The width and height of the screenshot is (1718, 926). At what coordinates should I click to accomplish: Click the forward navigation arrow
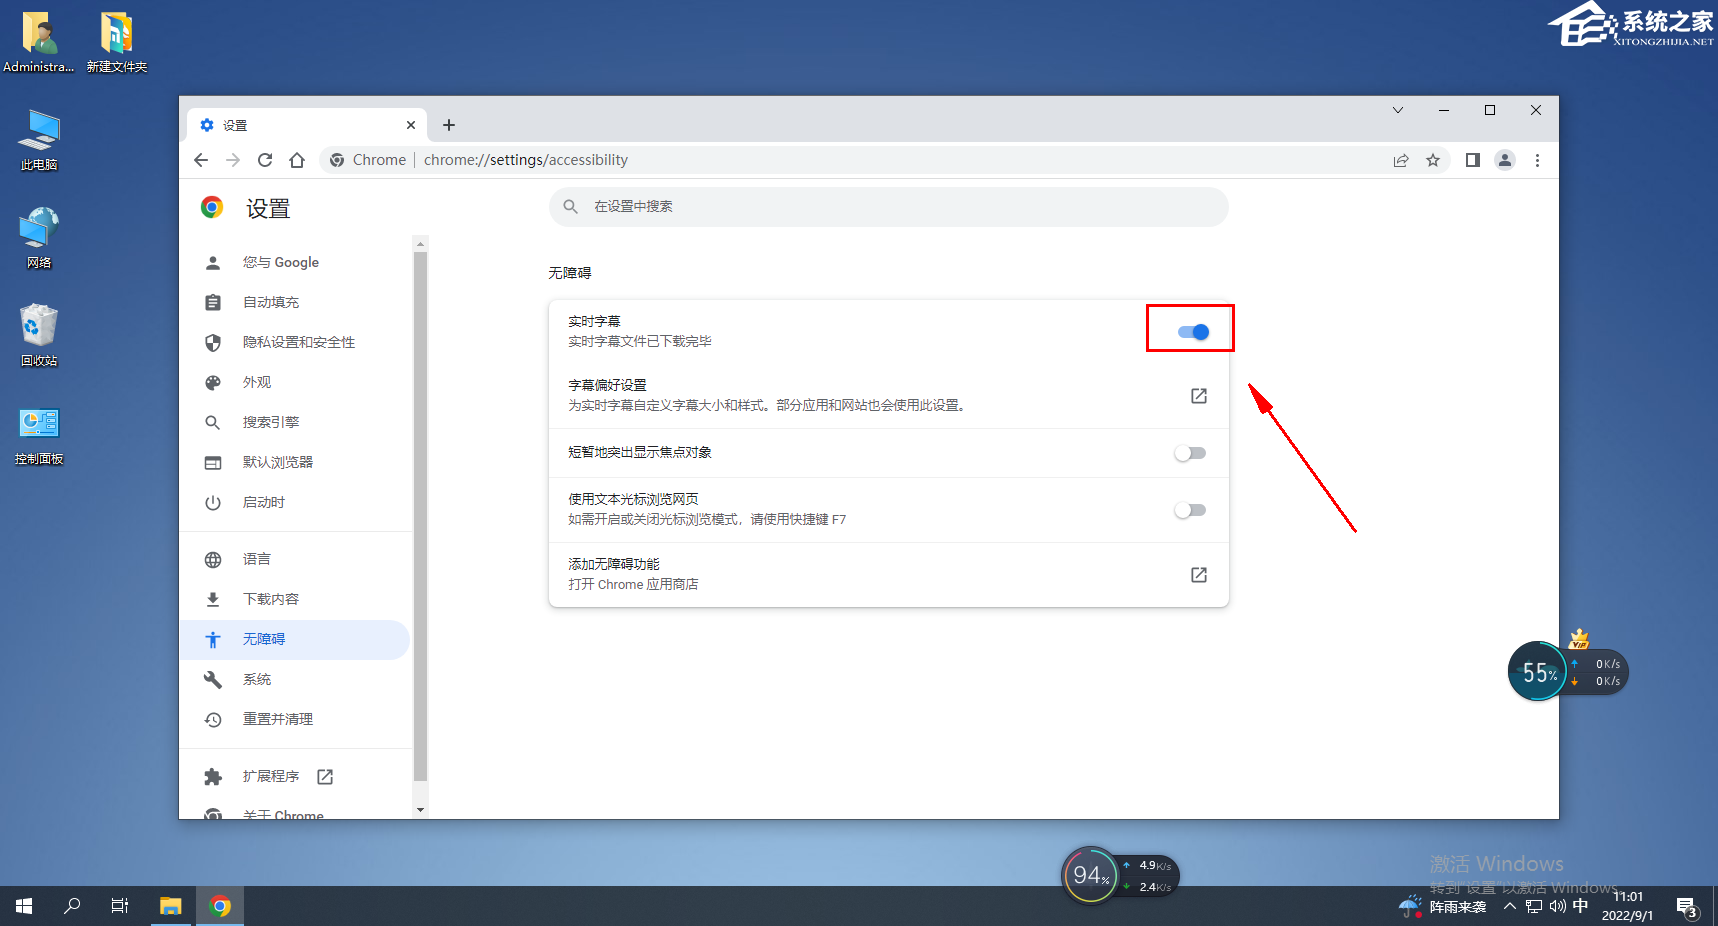coord(233,160)
